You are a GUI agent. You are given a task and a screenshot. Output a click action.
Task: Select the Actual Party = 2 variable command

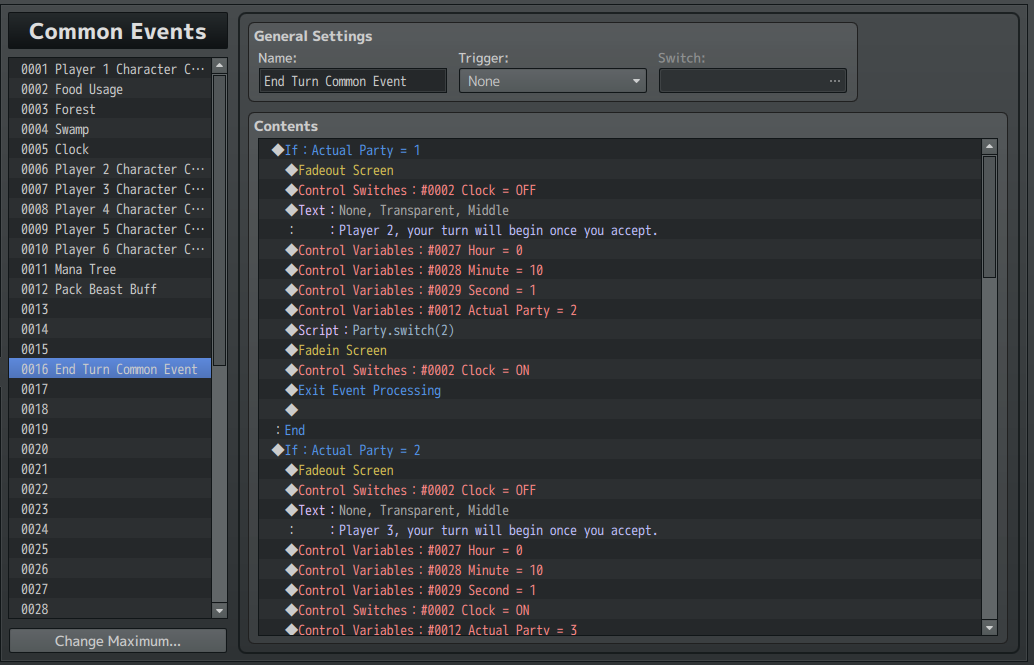click(619, 310)
